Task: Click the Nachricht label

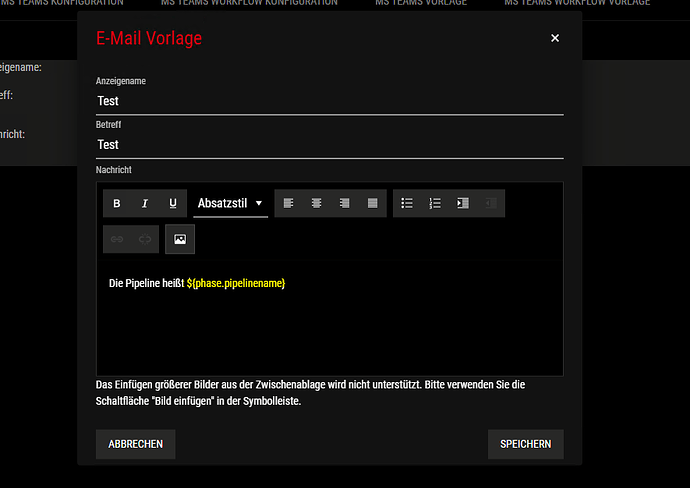Action: [x=114, y=170]
